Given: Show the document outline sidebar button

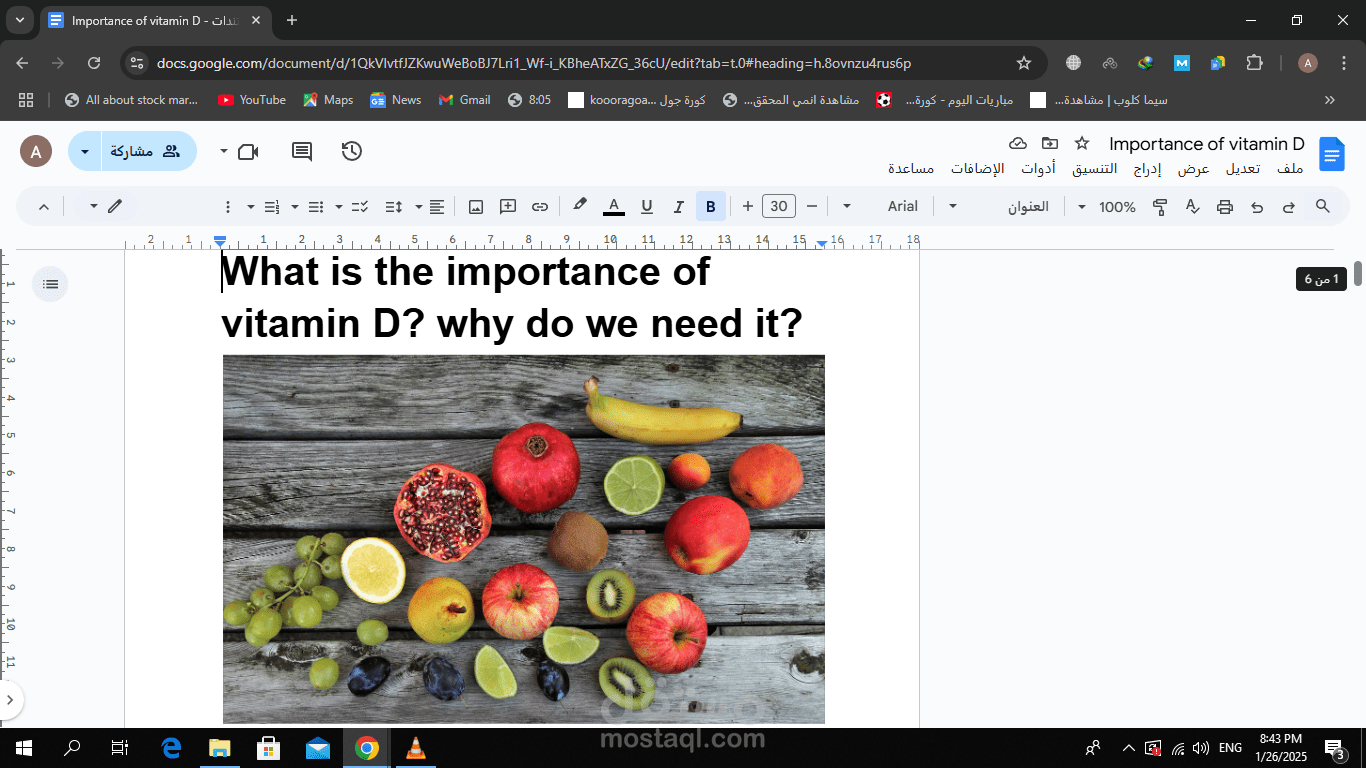Looking at the screenshot, I should pos(51,285).
